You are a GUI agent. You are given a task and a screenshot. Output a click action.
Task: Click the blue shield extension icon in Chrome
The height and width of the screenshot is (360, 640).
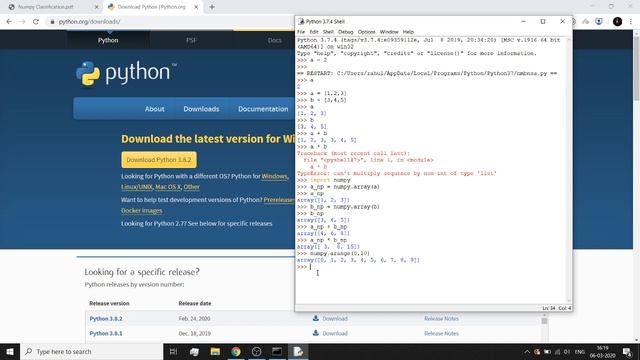pos(599,22)
